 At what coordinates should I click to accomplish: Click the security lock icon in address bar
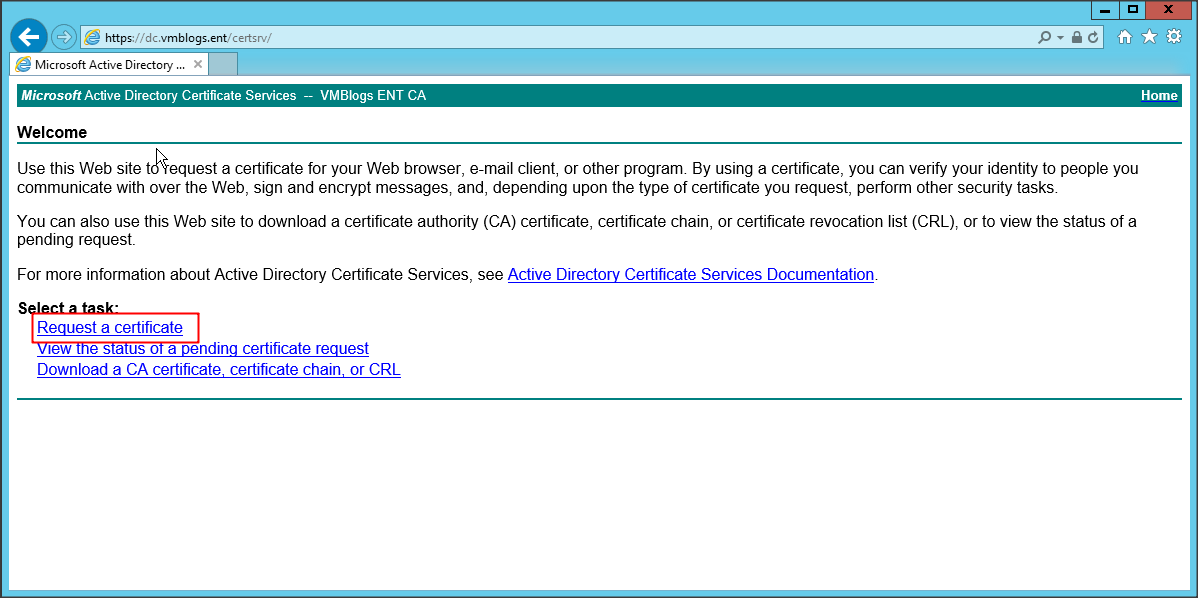pyautogui.click(x=1076, y=38)
